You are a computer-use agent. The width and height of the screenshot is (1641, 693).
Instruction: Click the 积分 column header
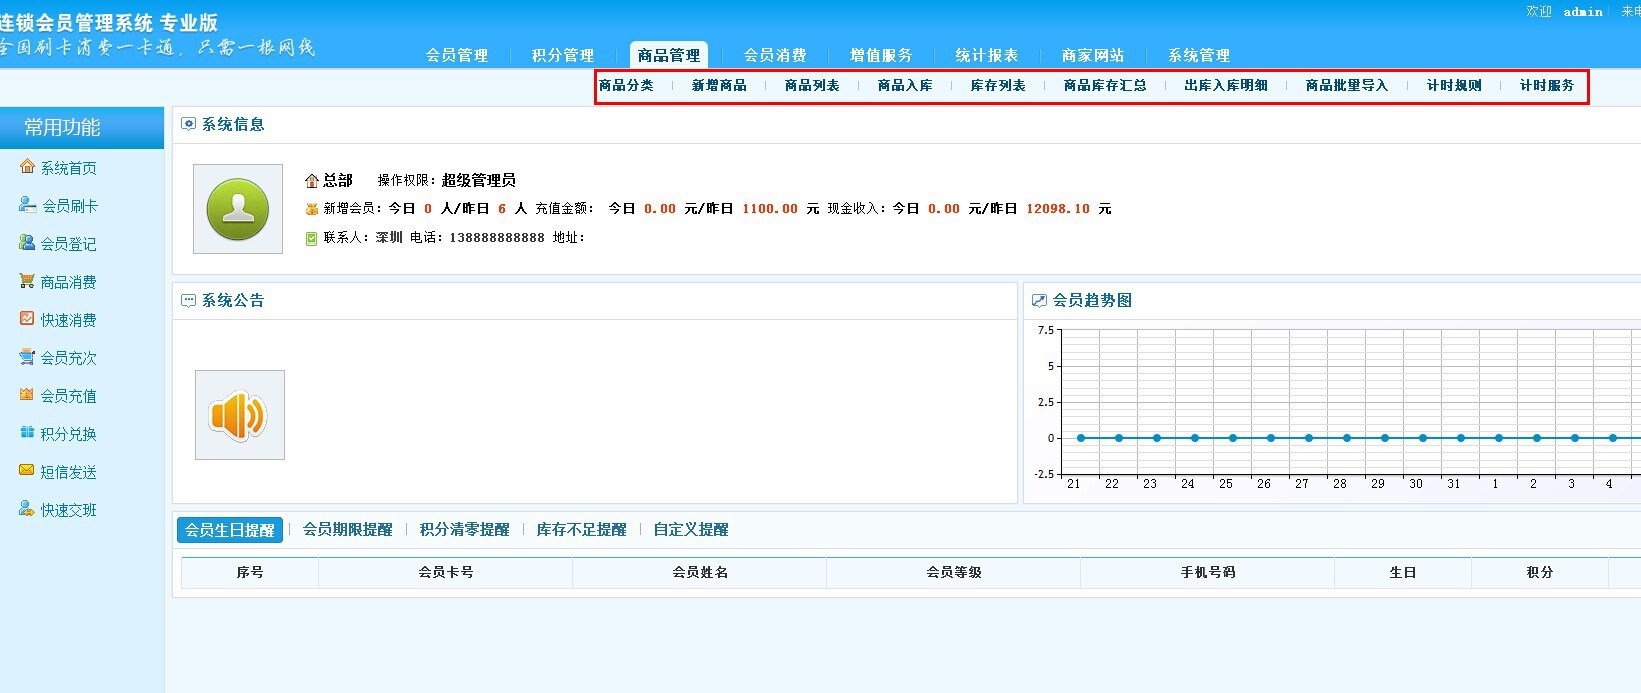point(1540,573)
